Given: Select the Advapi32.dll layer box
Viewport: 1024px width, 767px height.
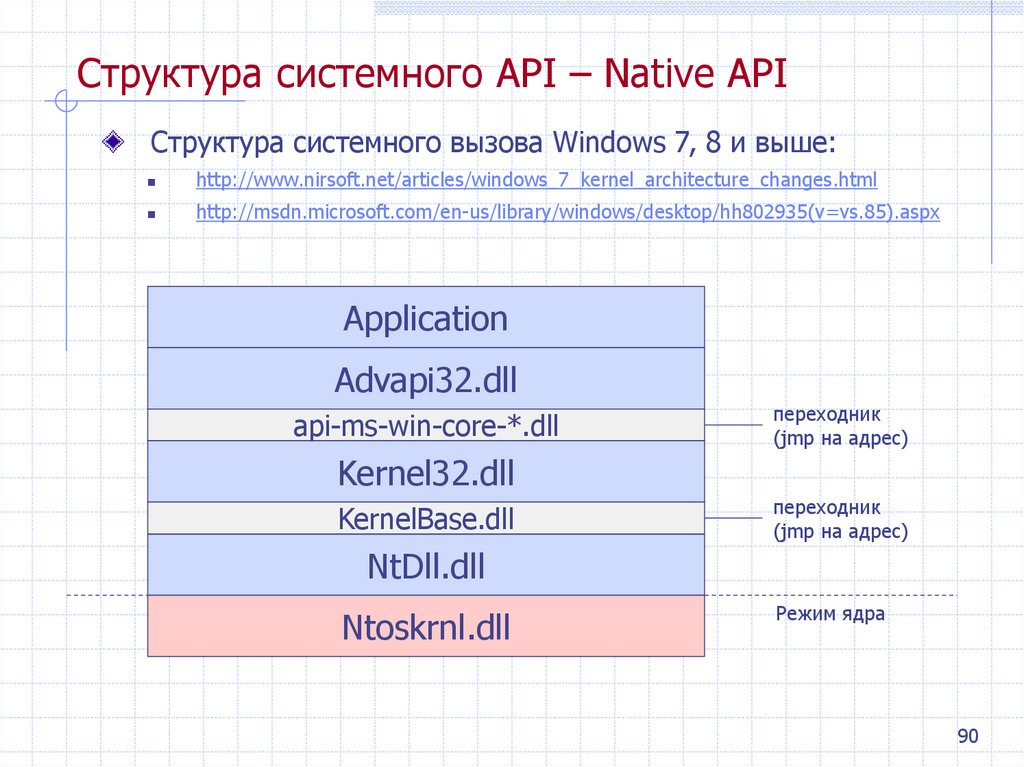Looking at the screenshot, I should click(426, 378).
